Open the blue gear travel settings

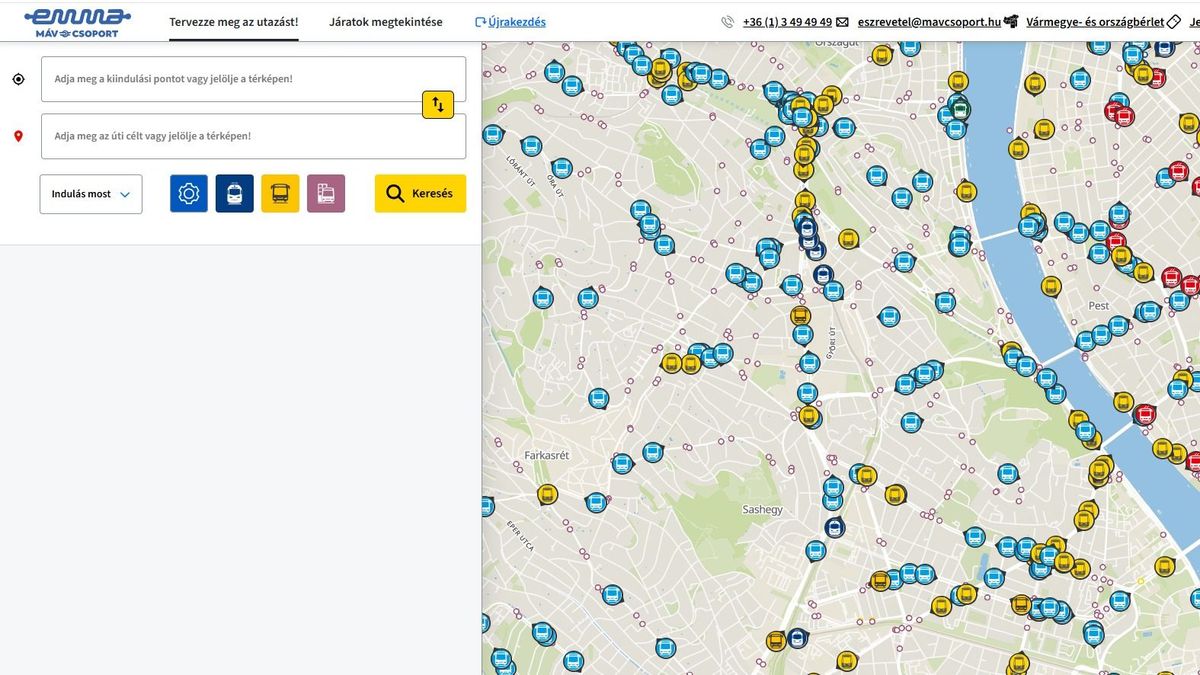[189, 193]
